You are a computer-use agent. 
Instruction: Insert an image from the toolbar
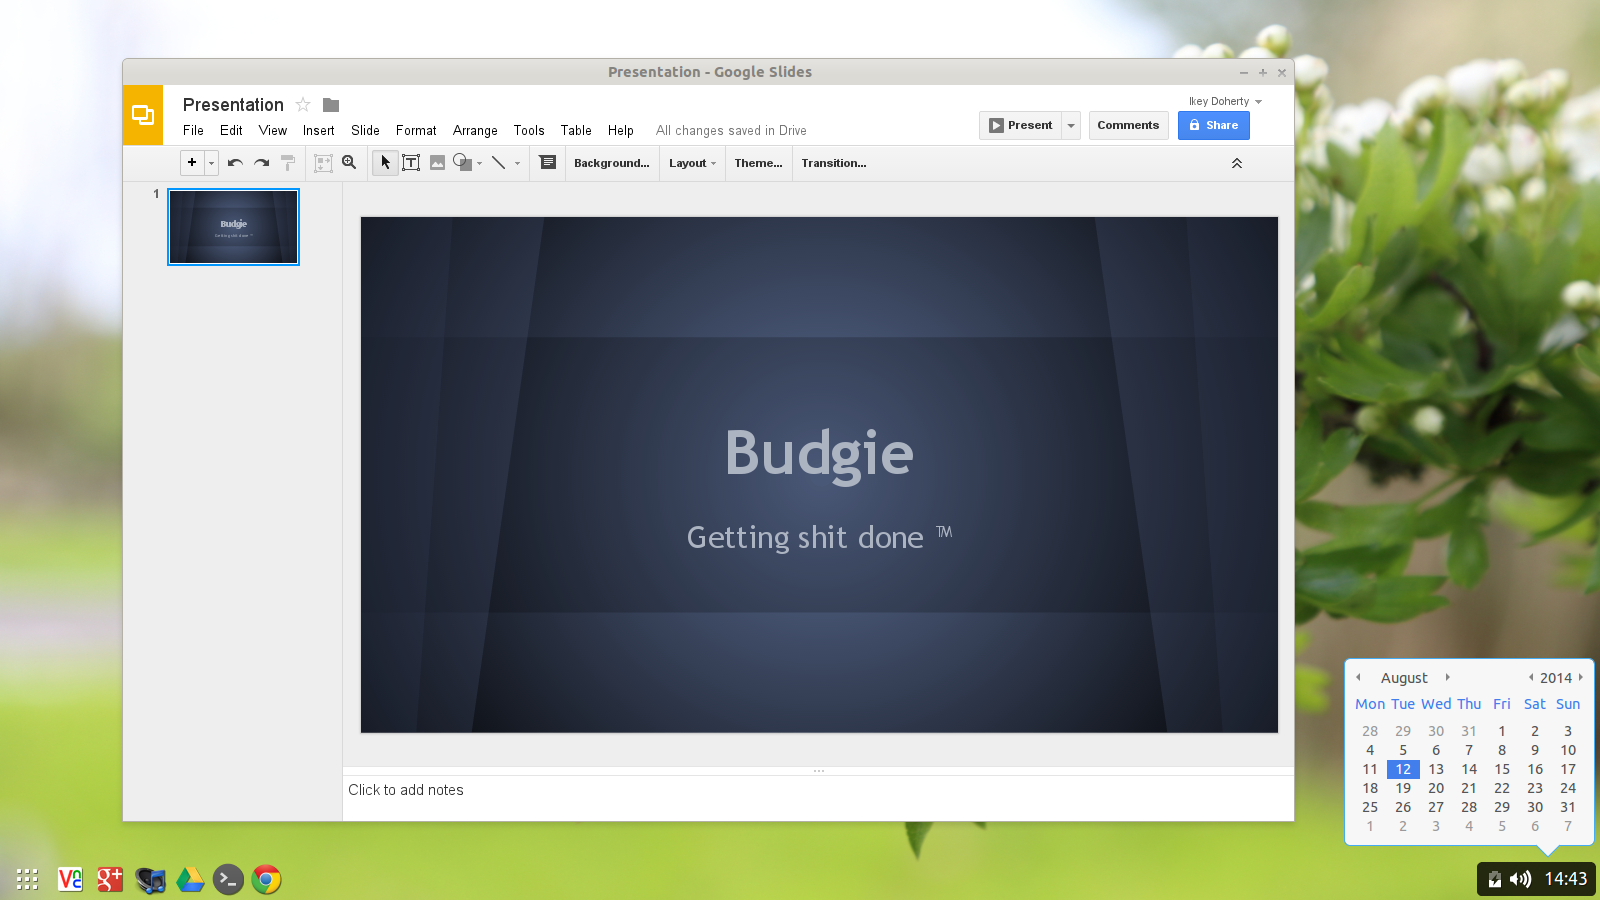pyautogui.click(x=437, y=163)
